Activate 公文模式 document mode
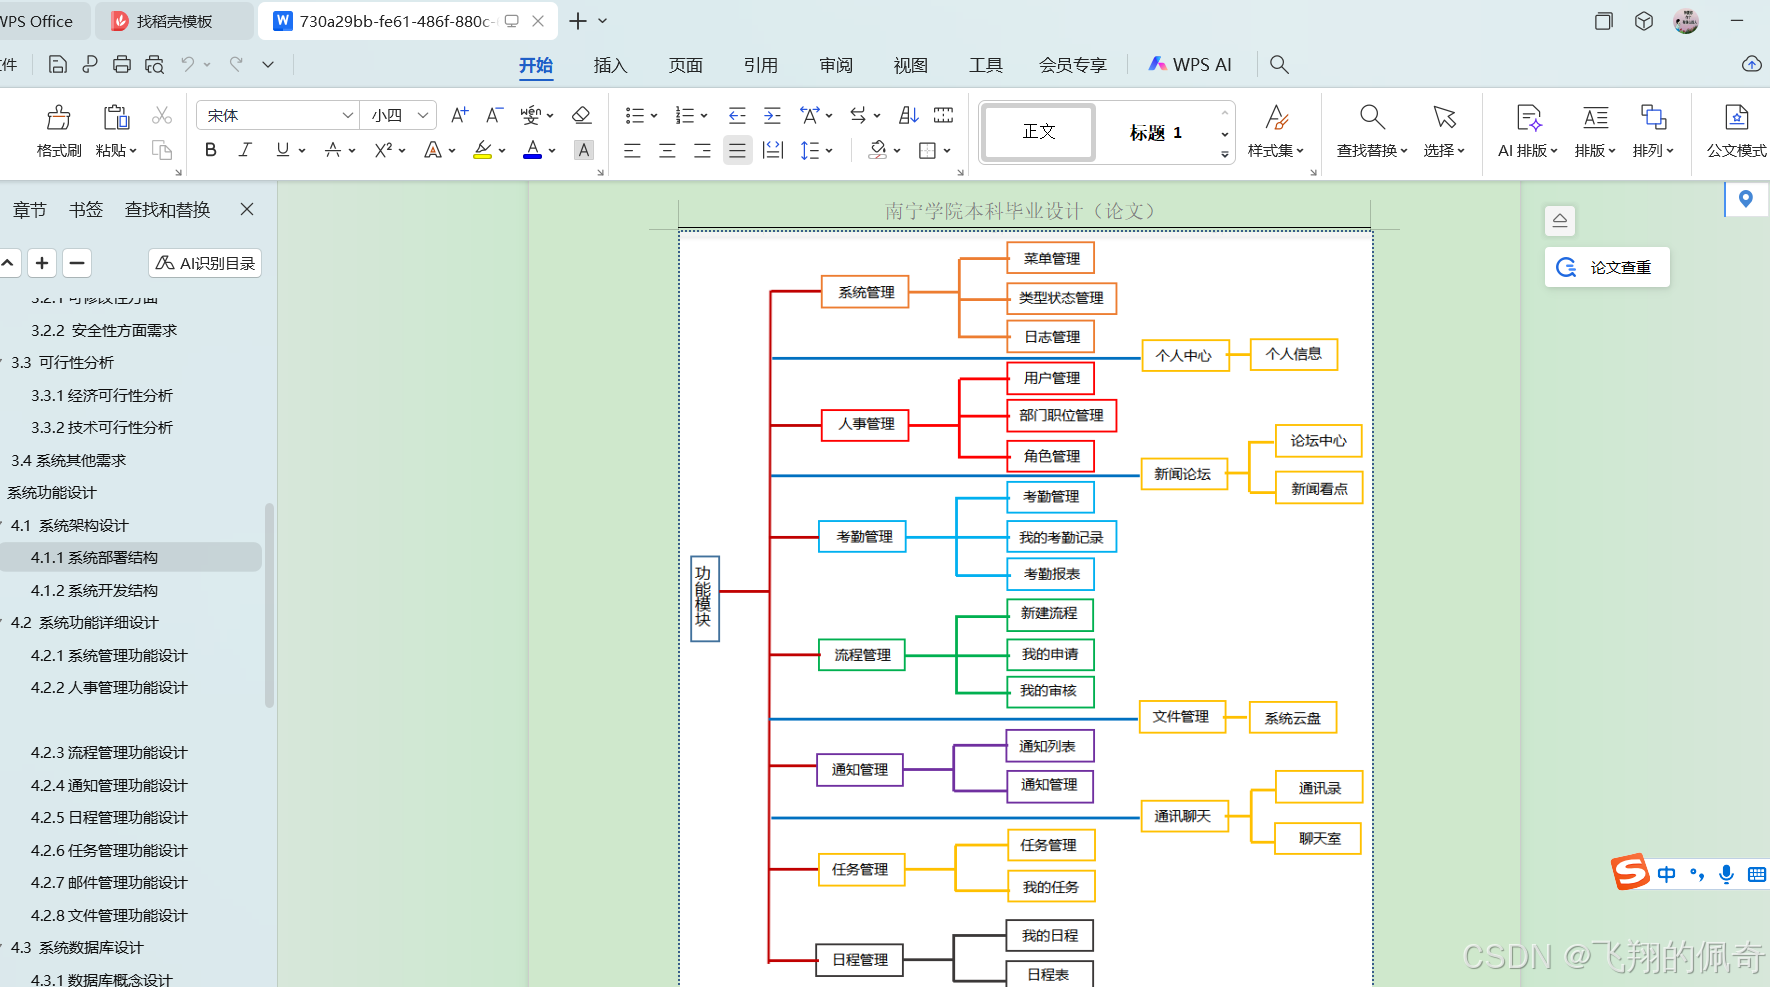 coord(1736,130)
